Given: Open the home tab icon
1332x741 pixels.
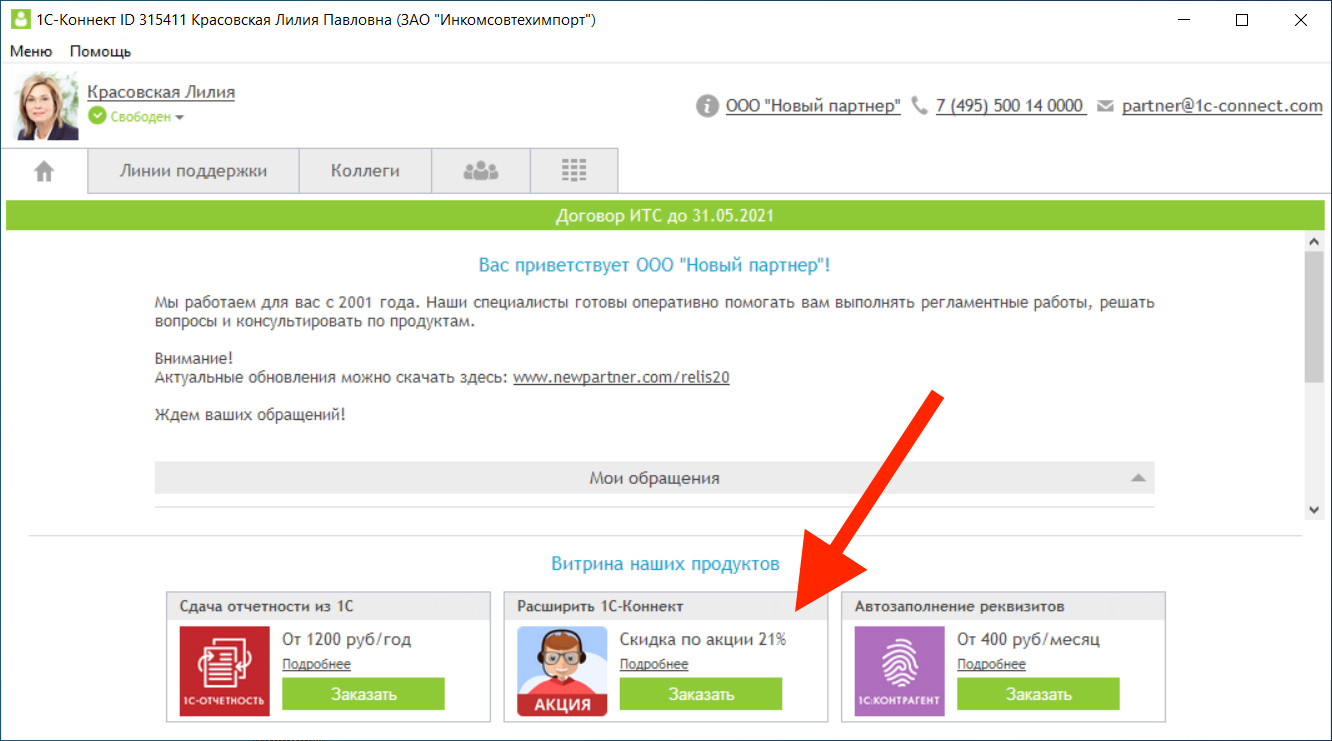Looking at the screenshot, I should coord(44,171).
